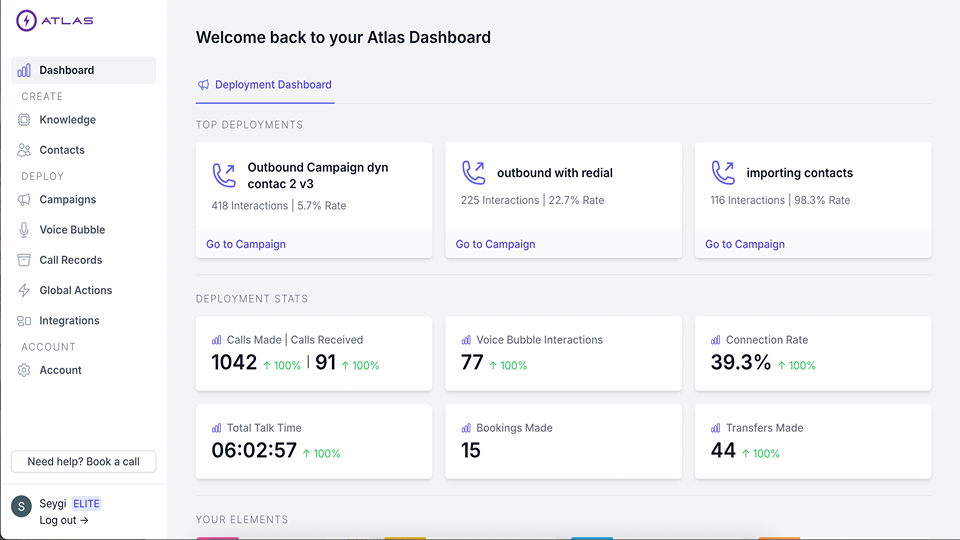The image size is (960, 540).
Task: Click the 91 calls received value
Action: (x=325, y=362)
